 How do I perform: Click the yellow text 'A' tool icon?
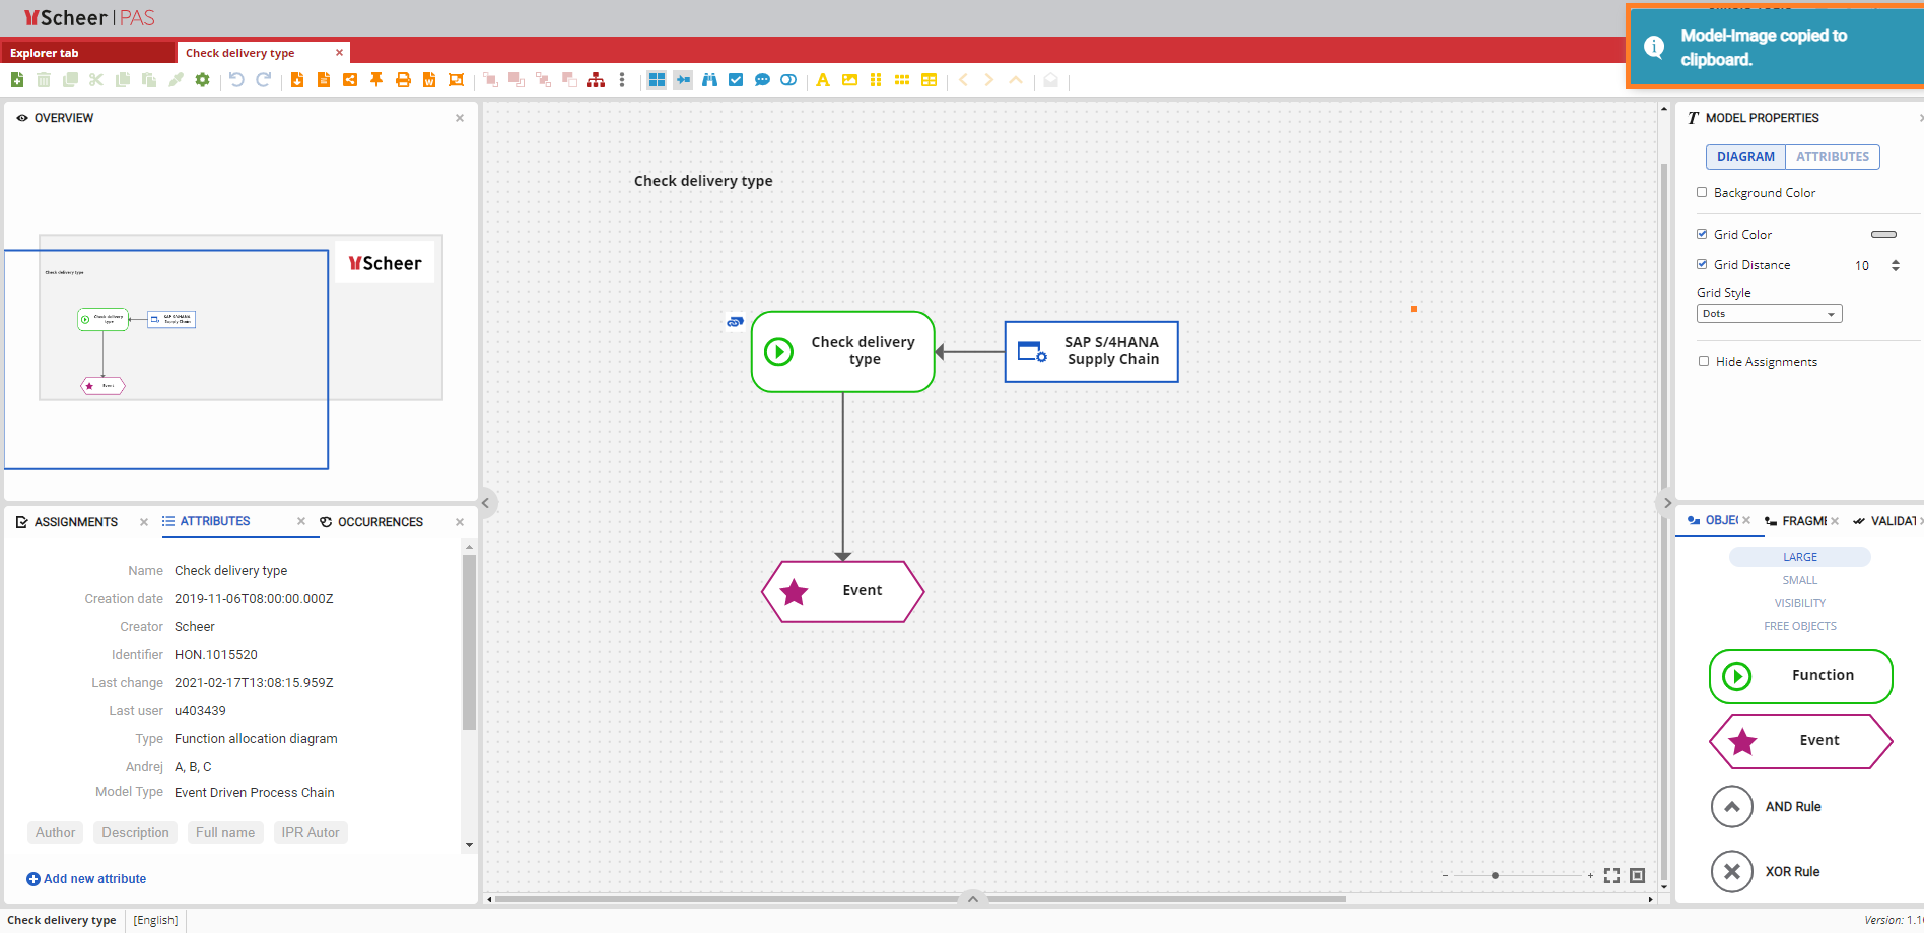tap(822, 80)
